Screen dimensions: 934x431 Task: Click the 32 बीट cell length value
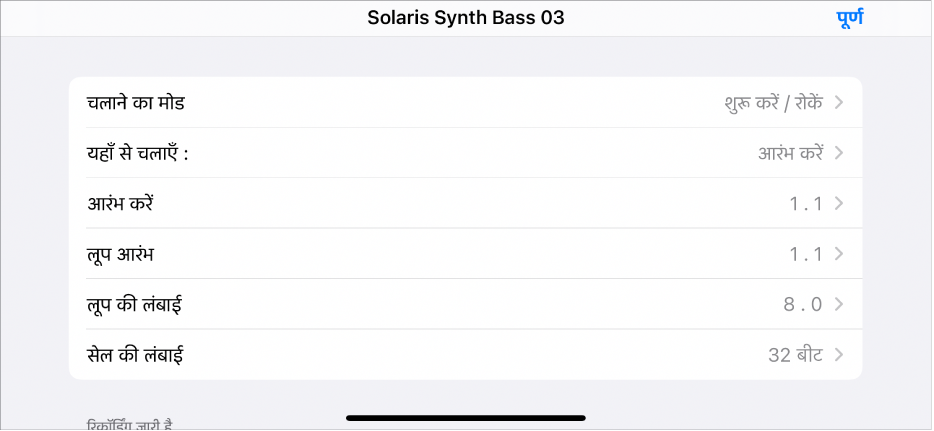794,354
